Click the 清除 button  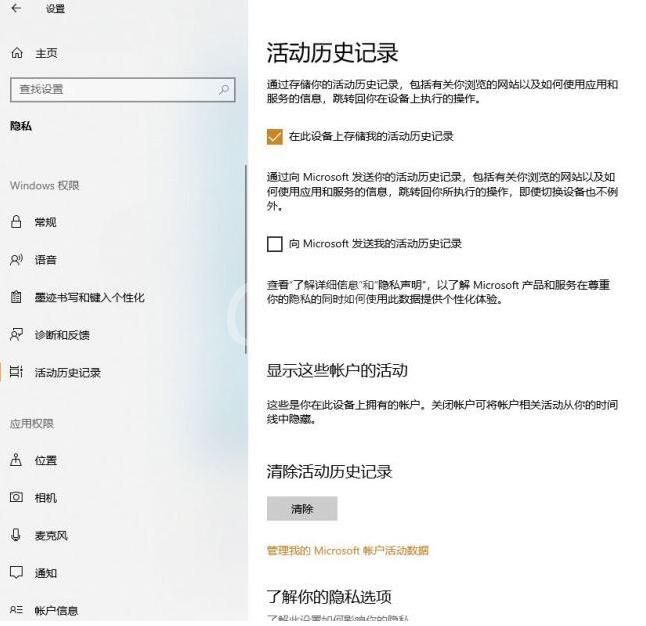pos(302,509)
